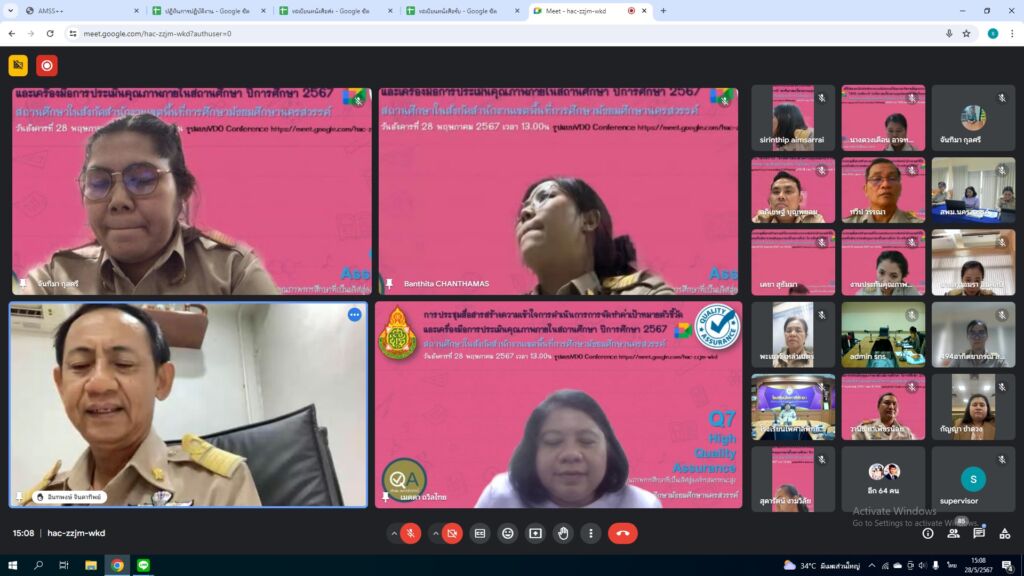Click the new tab plus button

click(663, 10)
